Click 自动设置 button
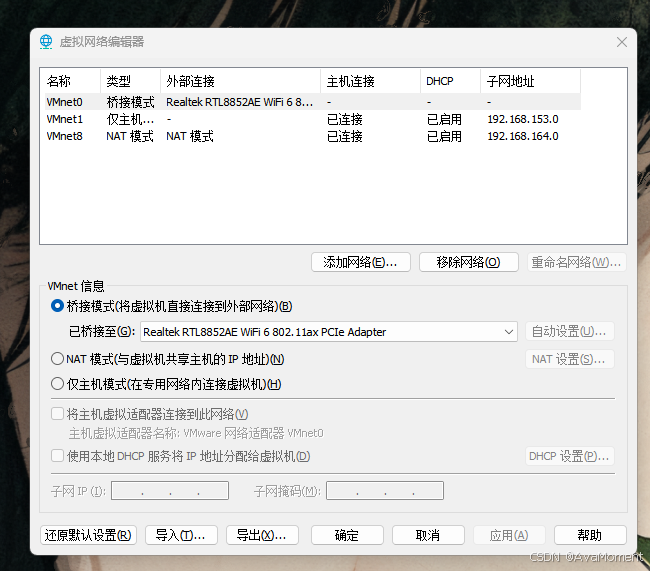Screen dimensions: 650x571 click(x=569, y=331)
